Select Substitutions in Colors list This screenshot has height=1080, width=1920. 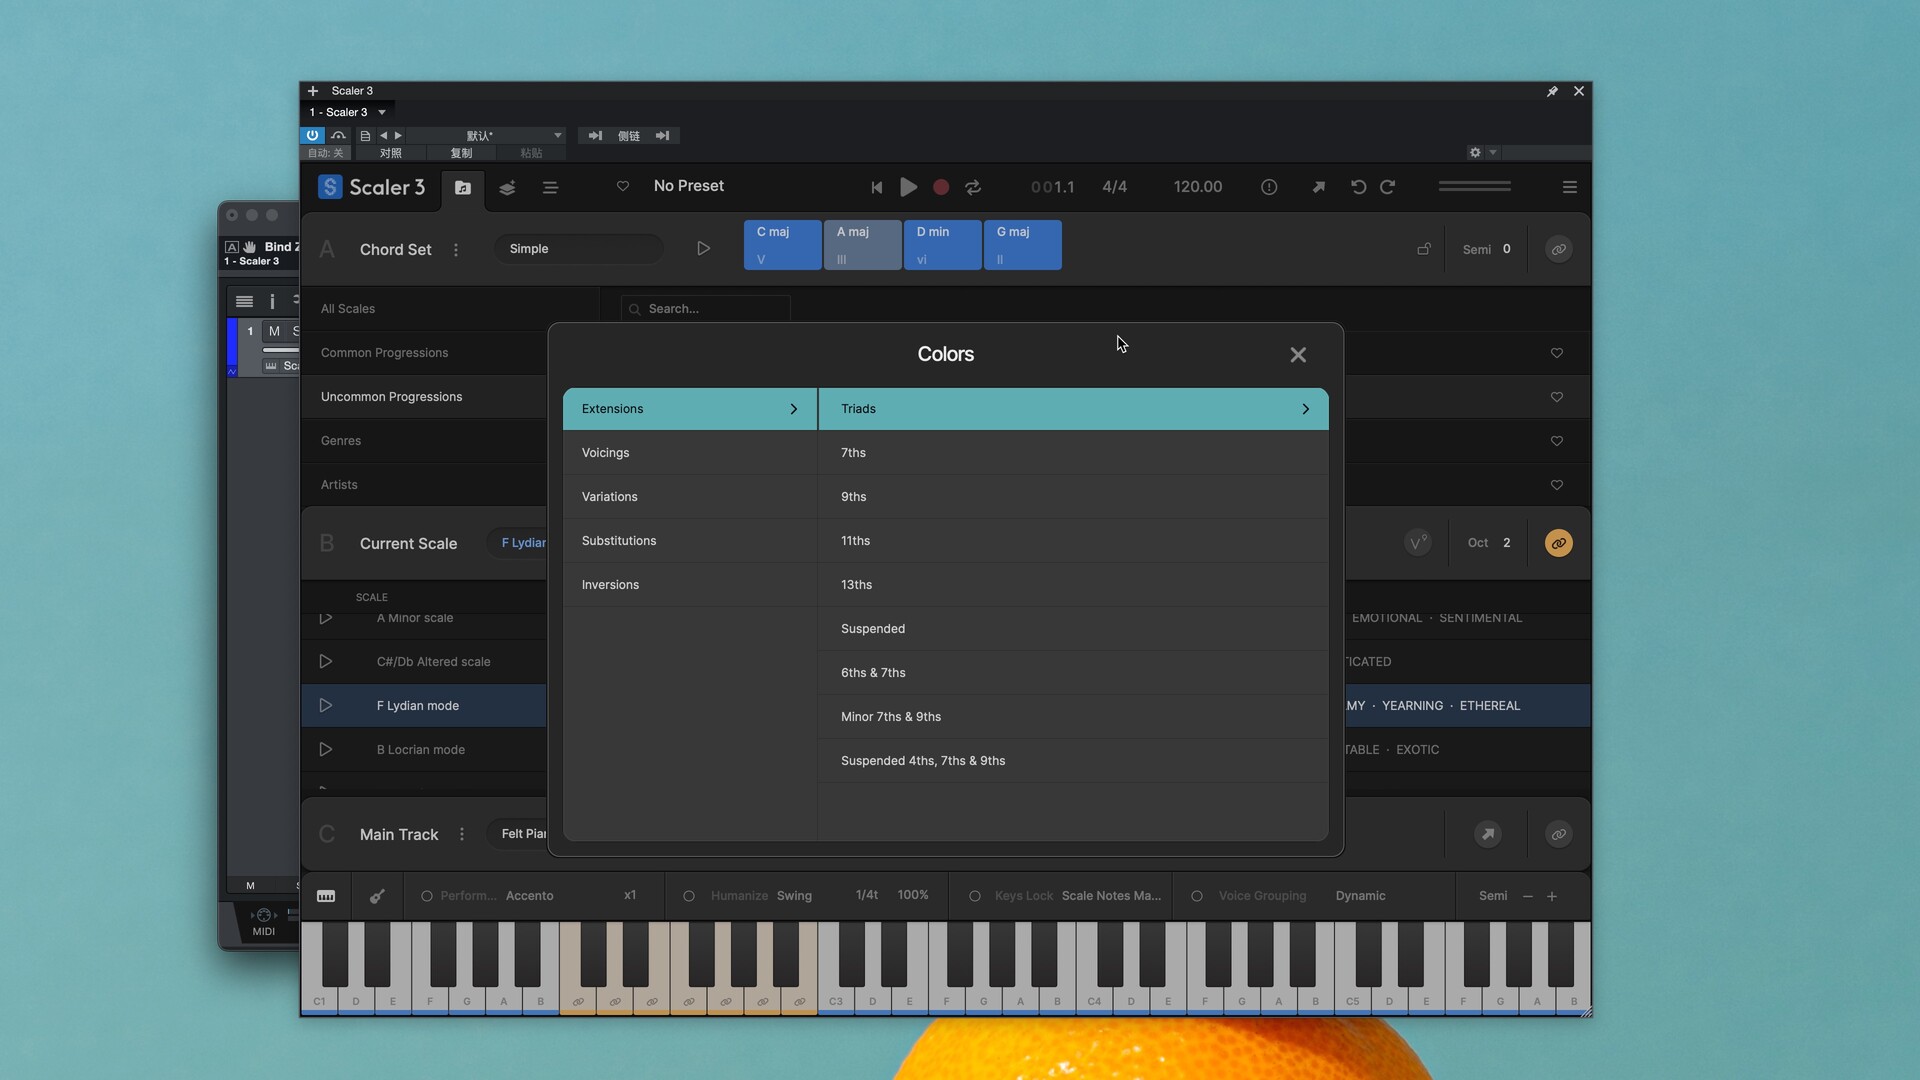tap(690, 541)
